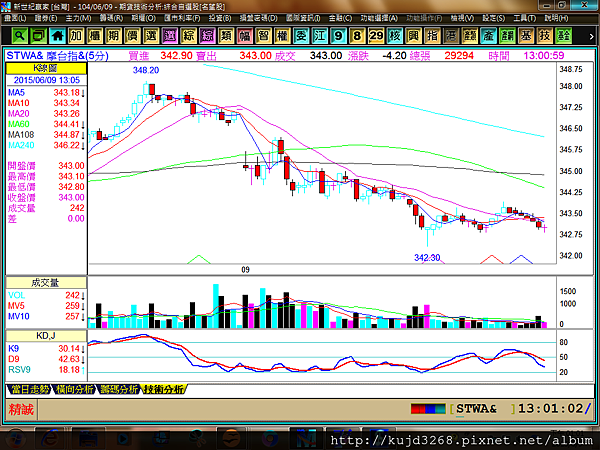600x450 pixels.
Task: Click the MA5 343.18 value row
Action: 46,92
